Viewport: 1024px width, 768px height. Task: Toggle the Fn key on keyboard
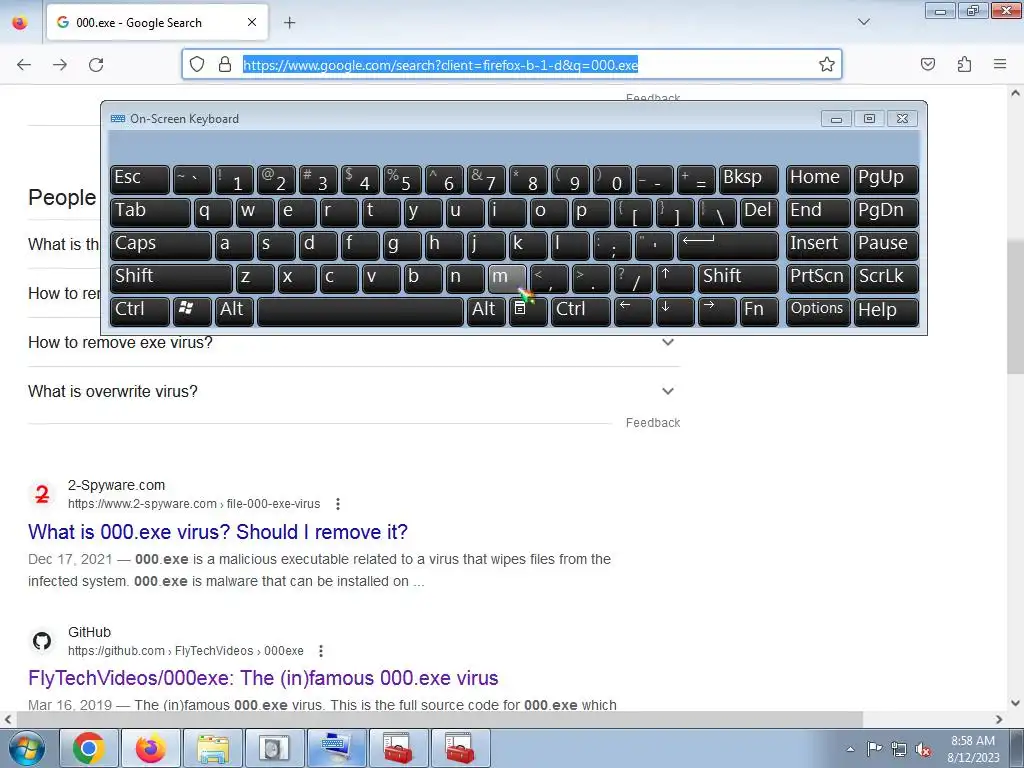(759, 310)
